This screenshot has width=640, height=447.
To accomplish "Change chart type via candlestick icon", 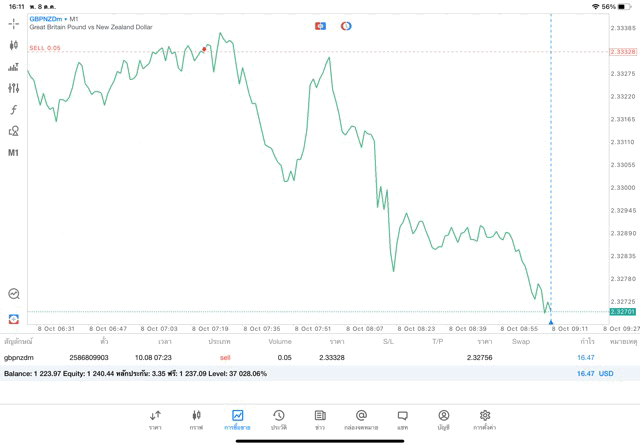I will tap(14, 45).
